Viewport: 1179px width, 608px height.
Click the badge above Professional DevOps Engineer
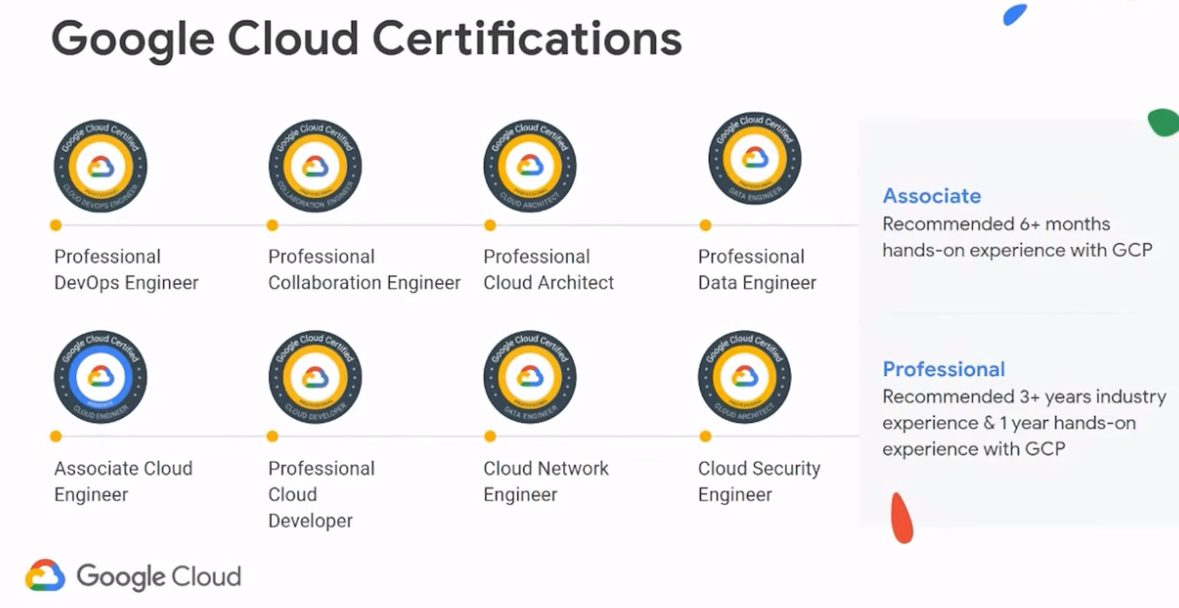[101, 166]
